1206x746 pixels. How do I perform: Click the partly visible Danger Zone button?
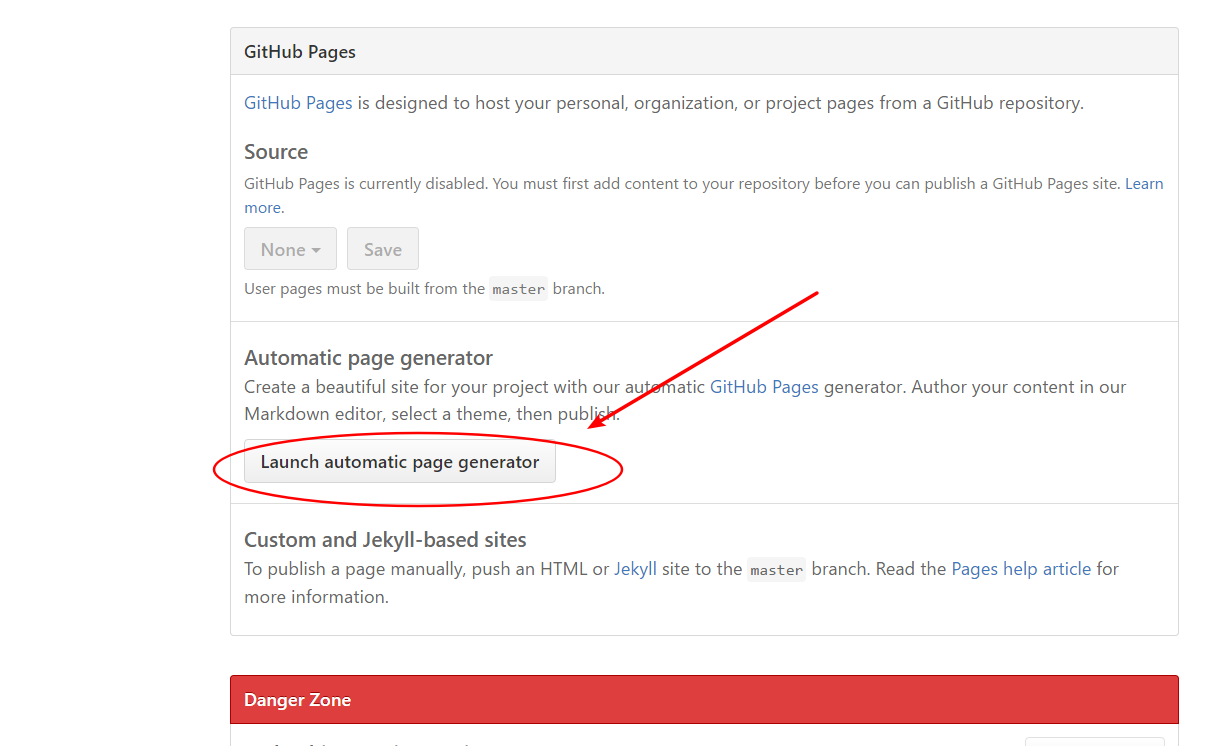point(1094,741)
